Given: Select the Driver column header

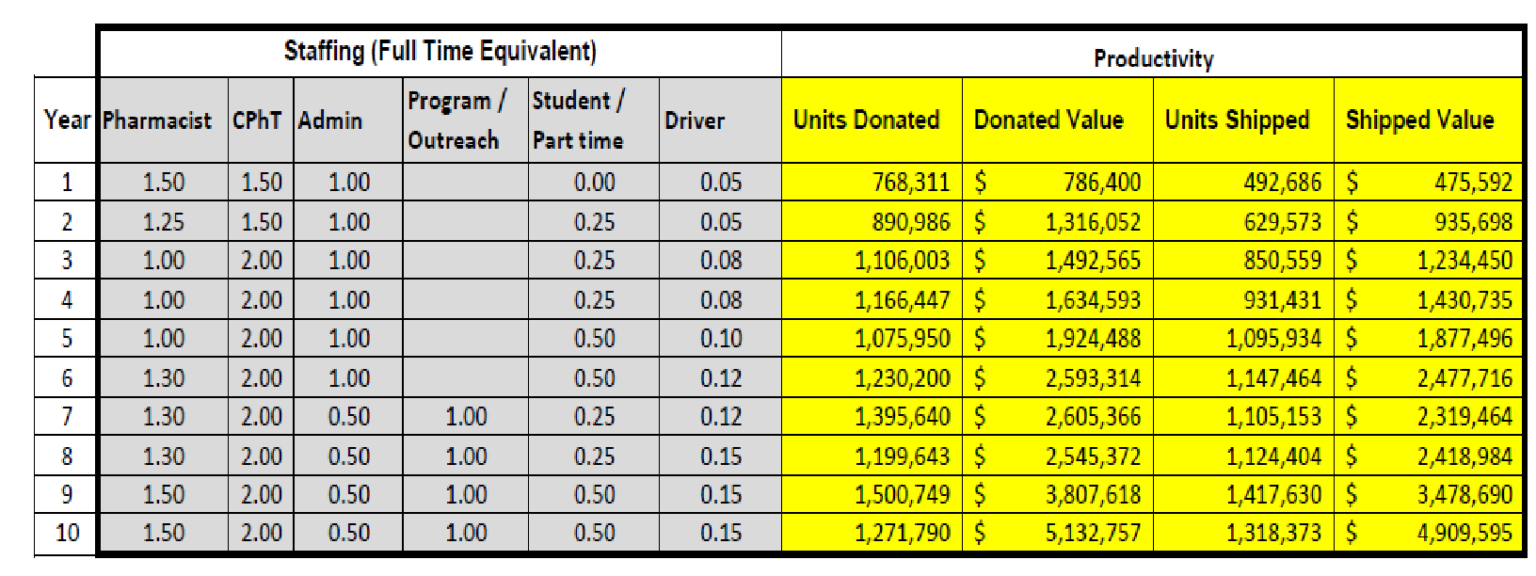Looking at the screenshot, I should 694,121.
